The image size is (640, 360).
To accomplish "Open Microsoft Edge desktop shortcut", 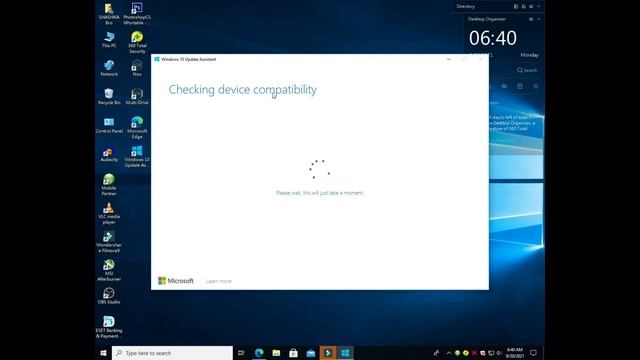I will point(137,128).
